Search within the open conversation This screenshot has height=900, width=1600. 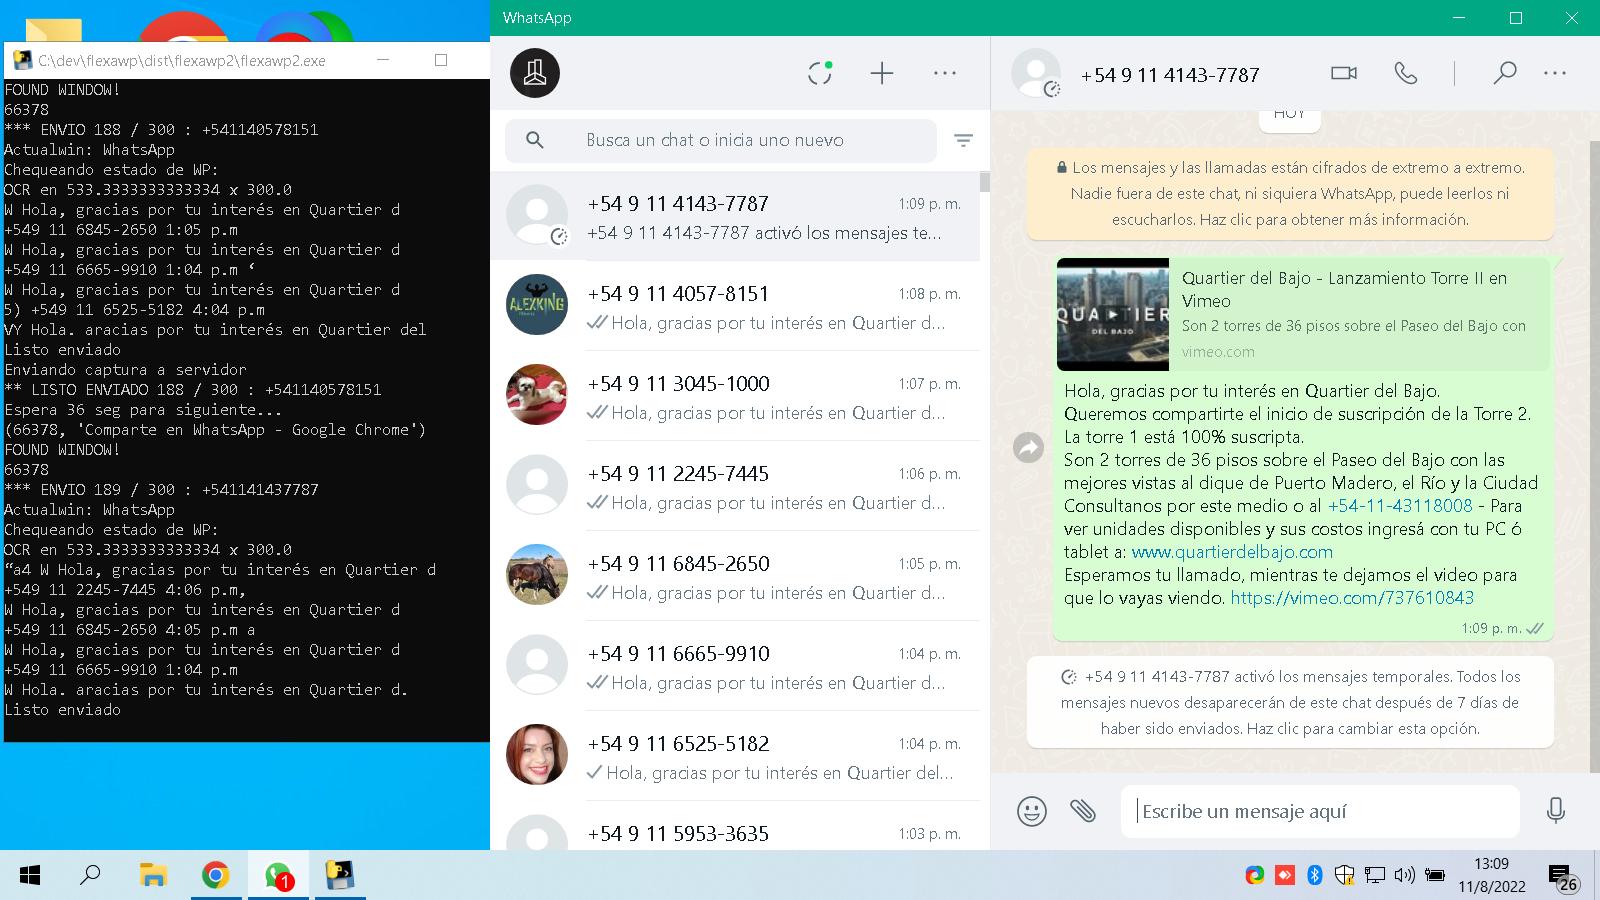(1505, 73)
